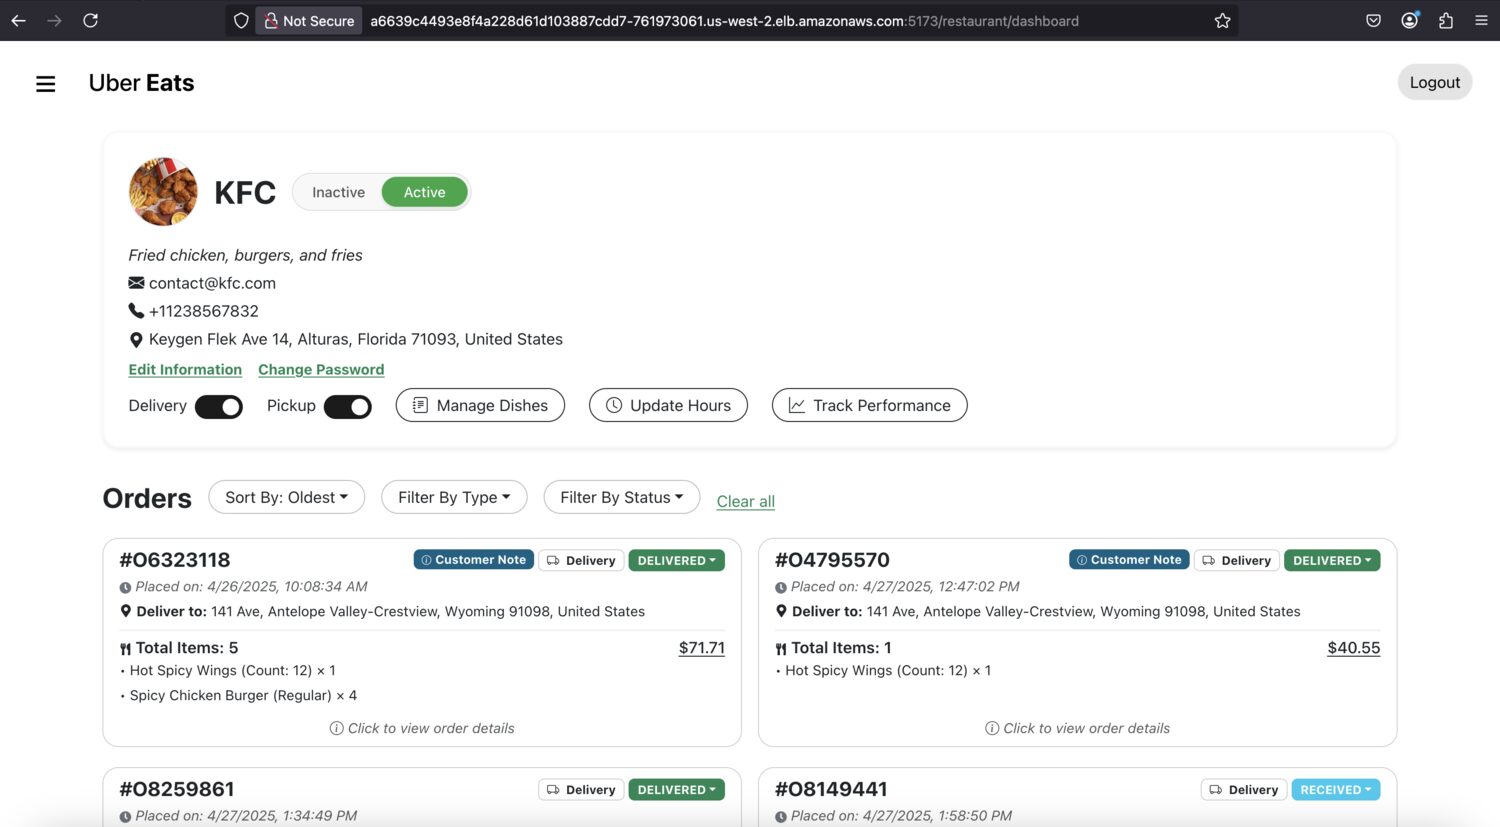This screenshot has height=827, width=1500.
Task: Click the Delivery badge on order #08149441
Action: (x=1244, y=790)
